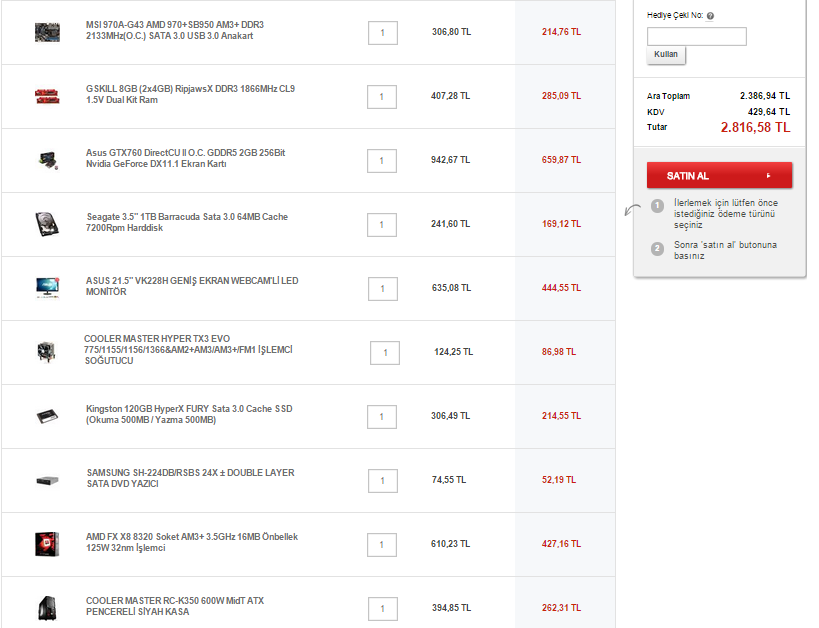Click the 407,28 TL price

click(450, 96)
